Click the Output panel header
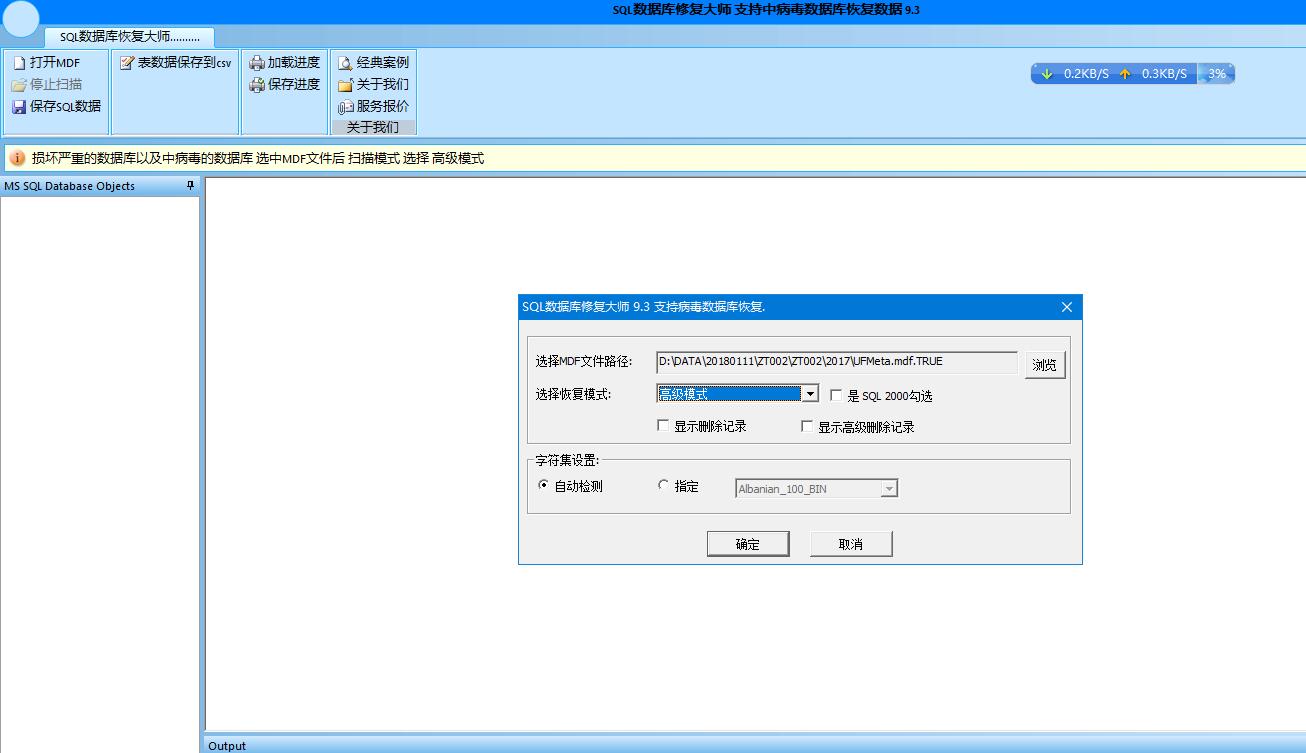This screenshot has width=1306, height=753. tap(755, 745)
